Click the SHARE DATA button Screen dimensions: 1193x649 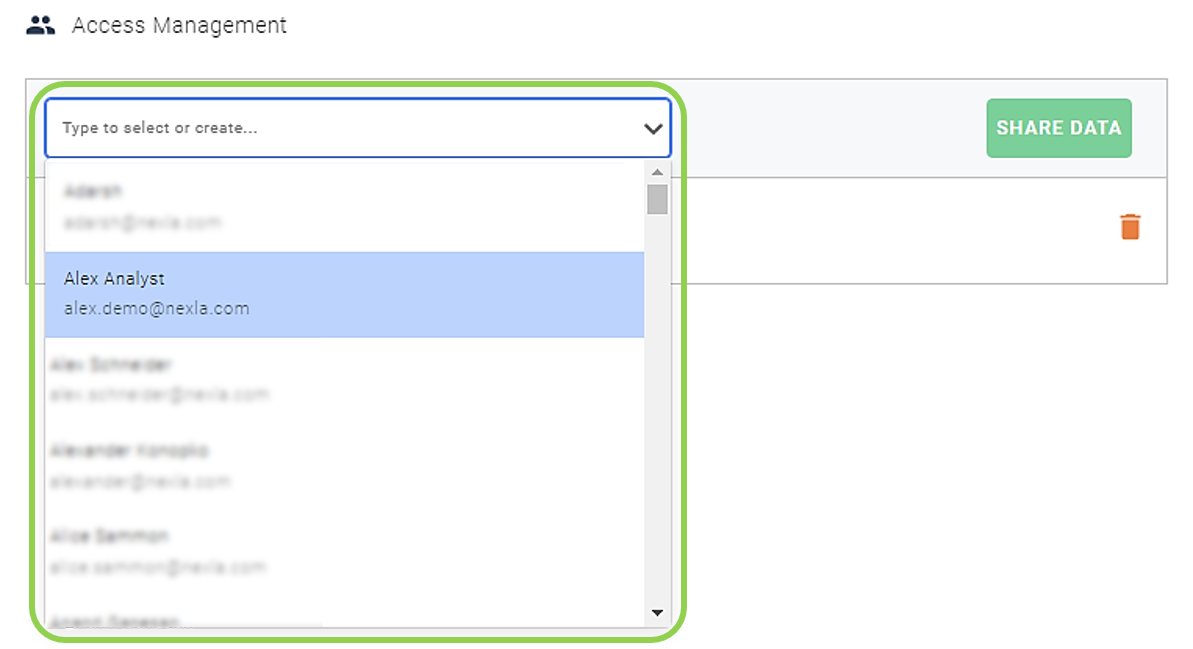pos(1058,128)
